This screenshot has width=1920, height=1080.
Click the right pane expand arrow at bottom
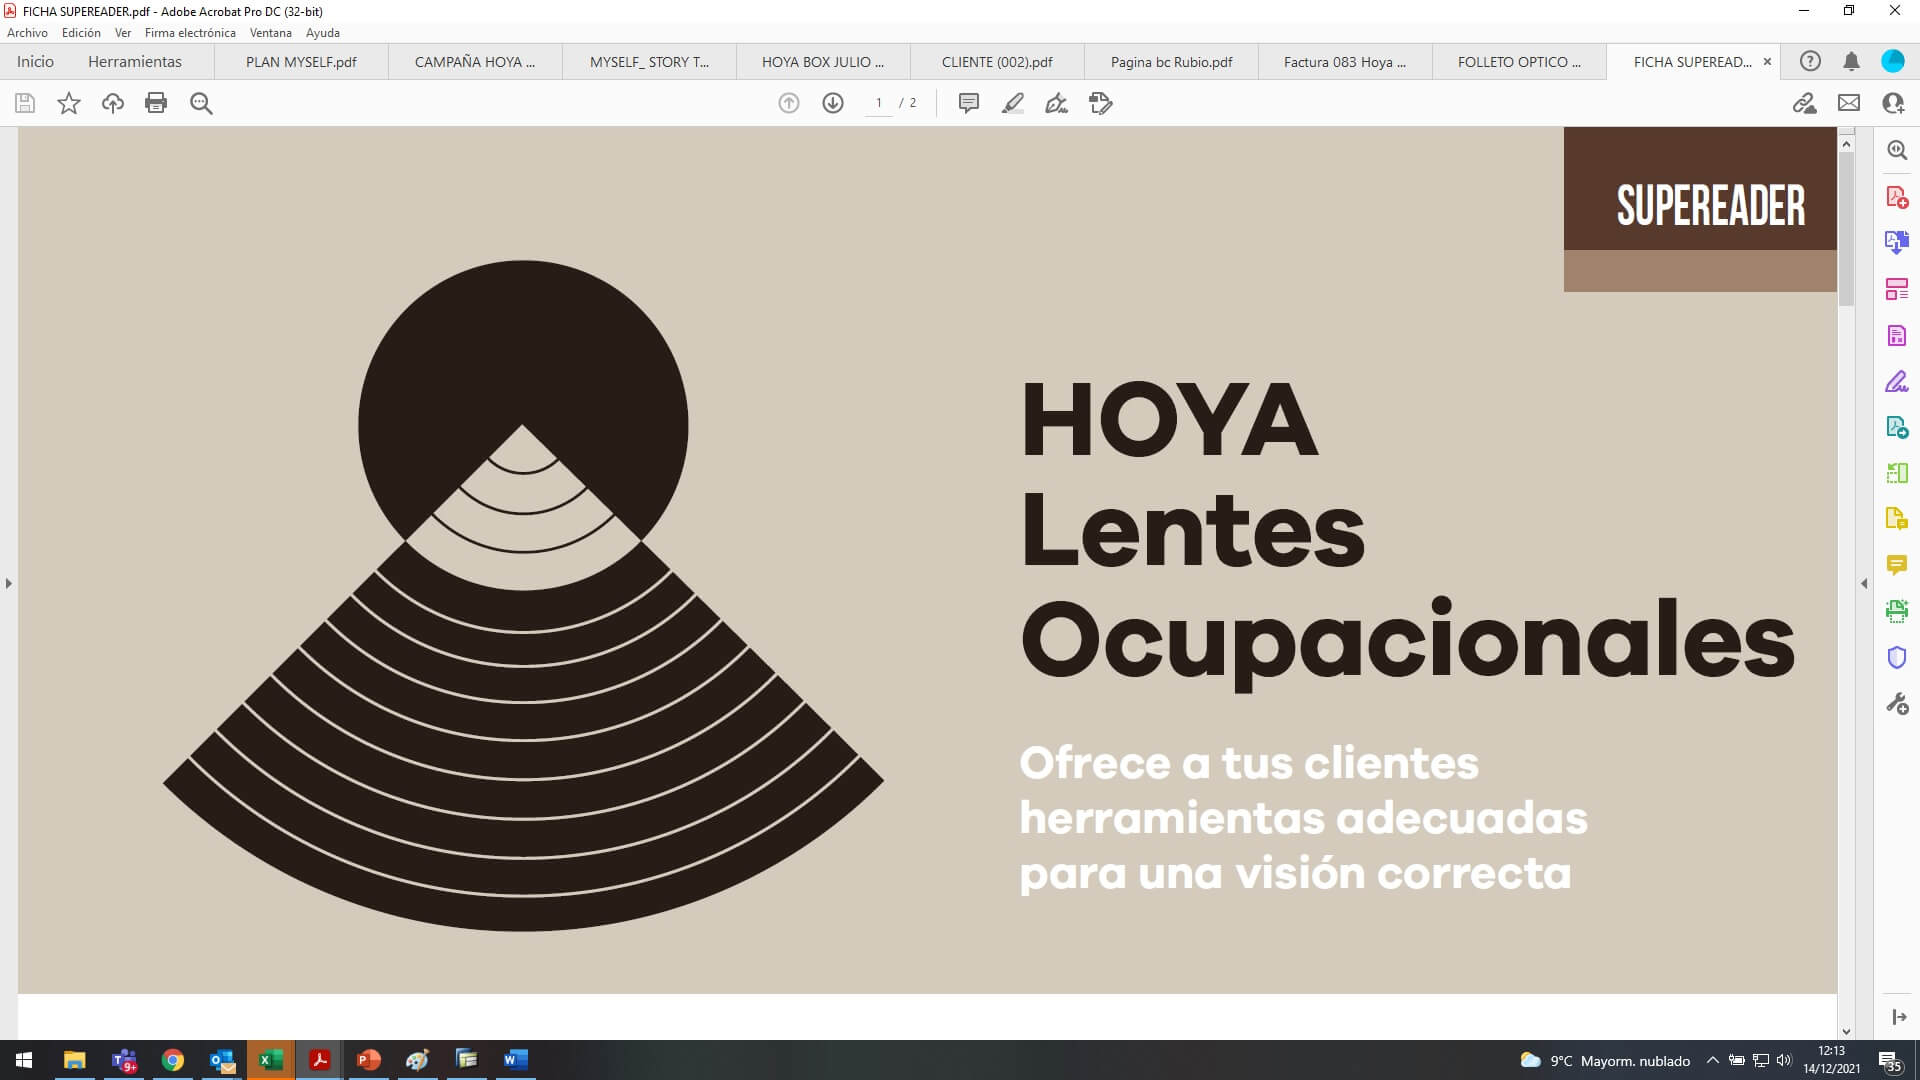(x=1899, y=1017)
